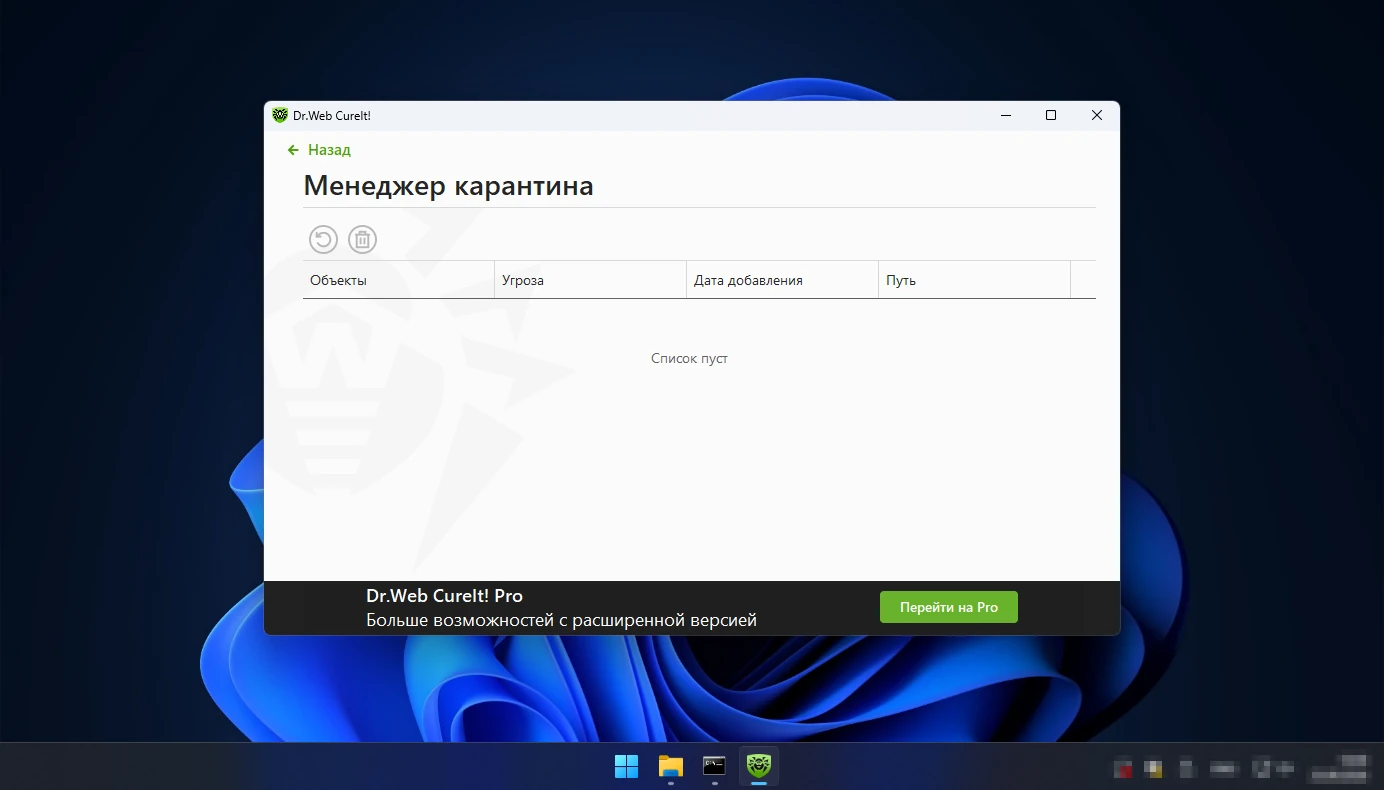The image size is (1384, 790).
Task: Click the Dr.Web CureIt! Pro banner title
Action: point(444,596)
